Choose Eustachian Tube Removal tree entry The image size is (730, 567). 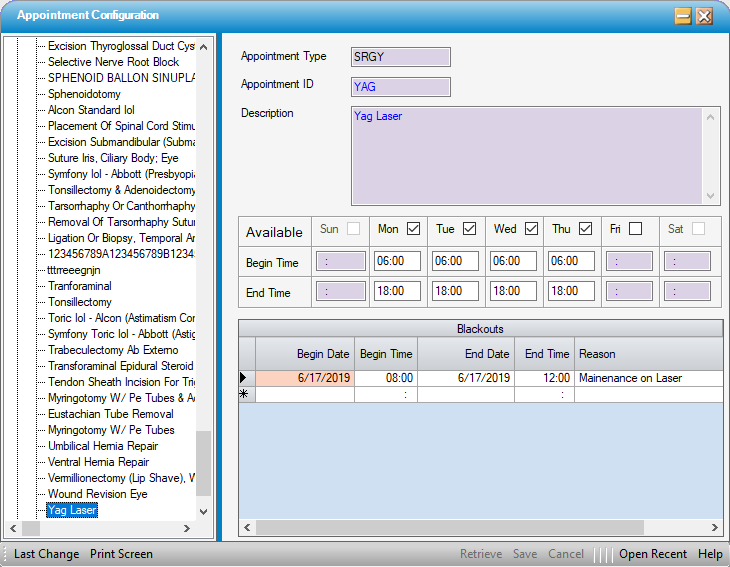click(x=110, y=414)
